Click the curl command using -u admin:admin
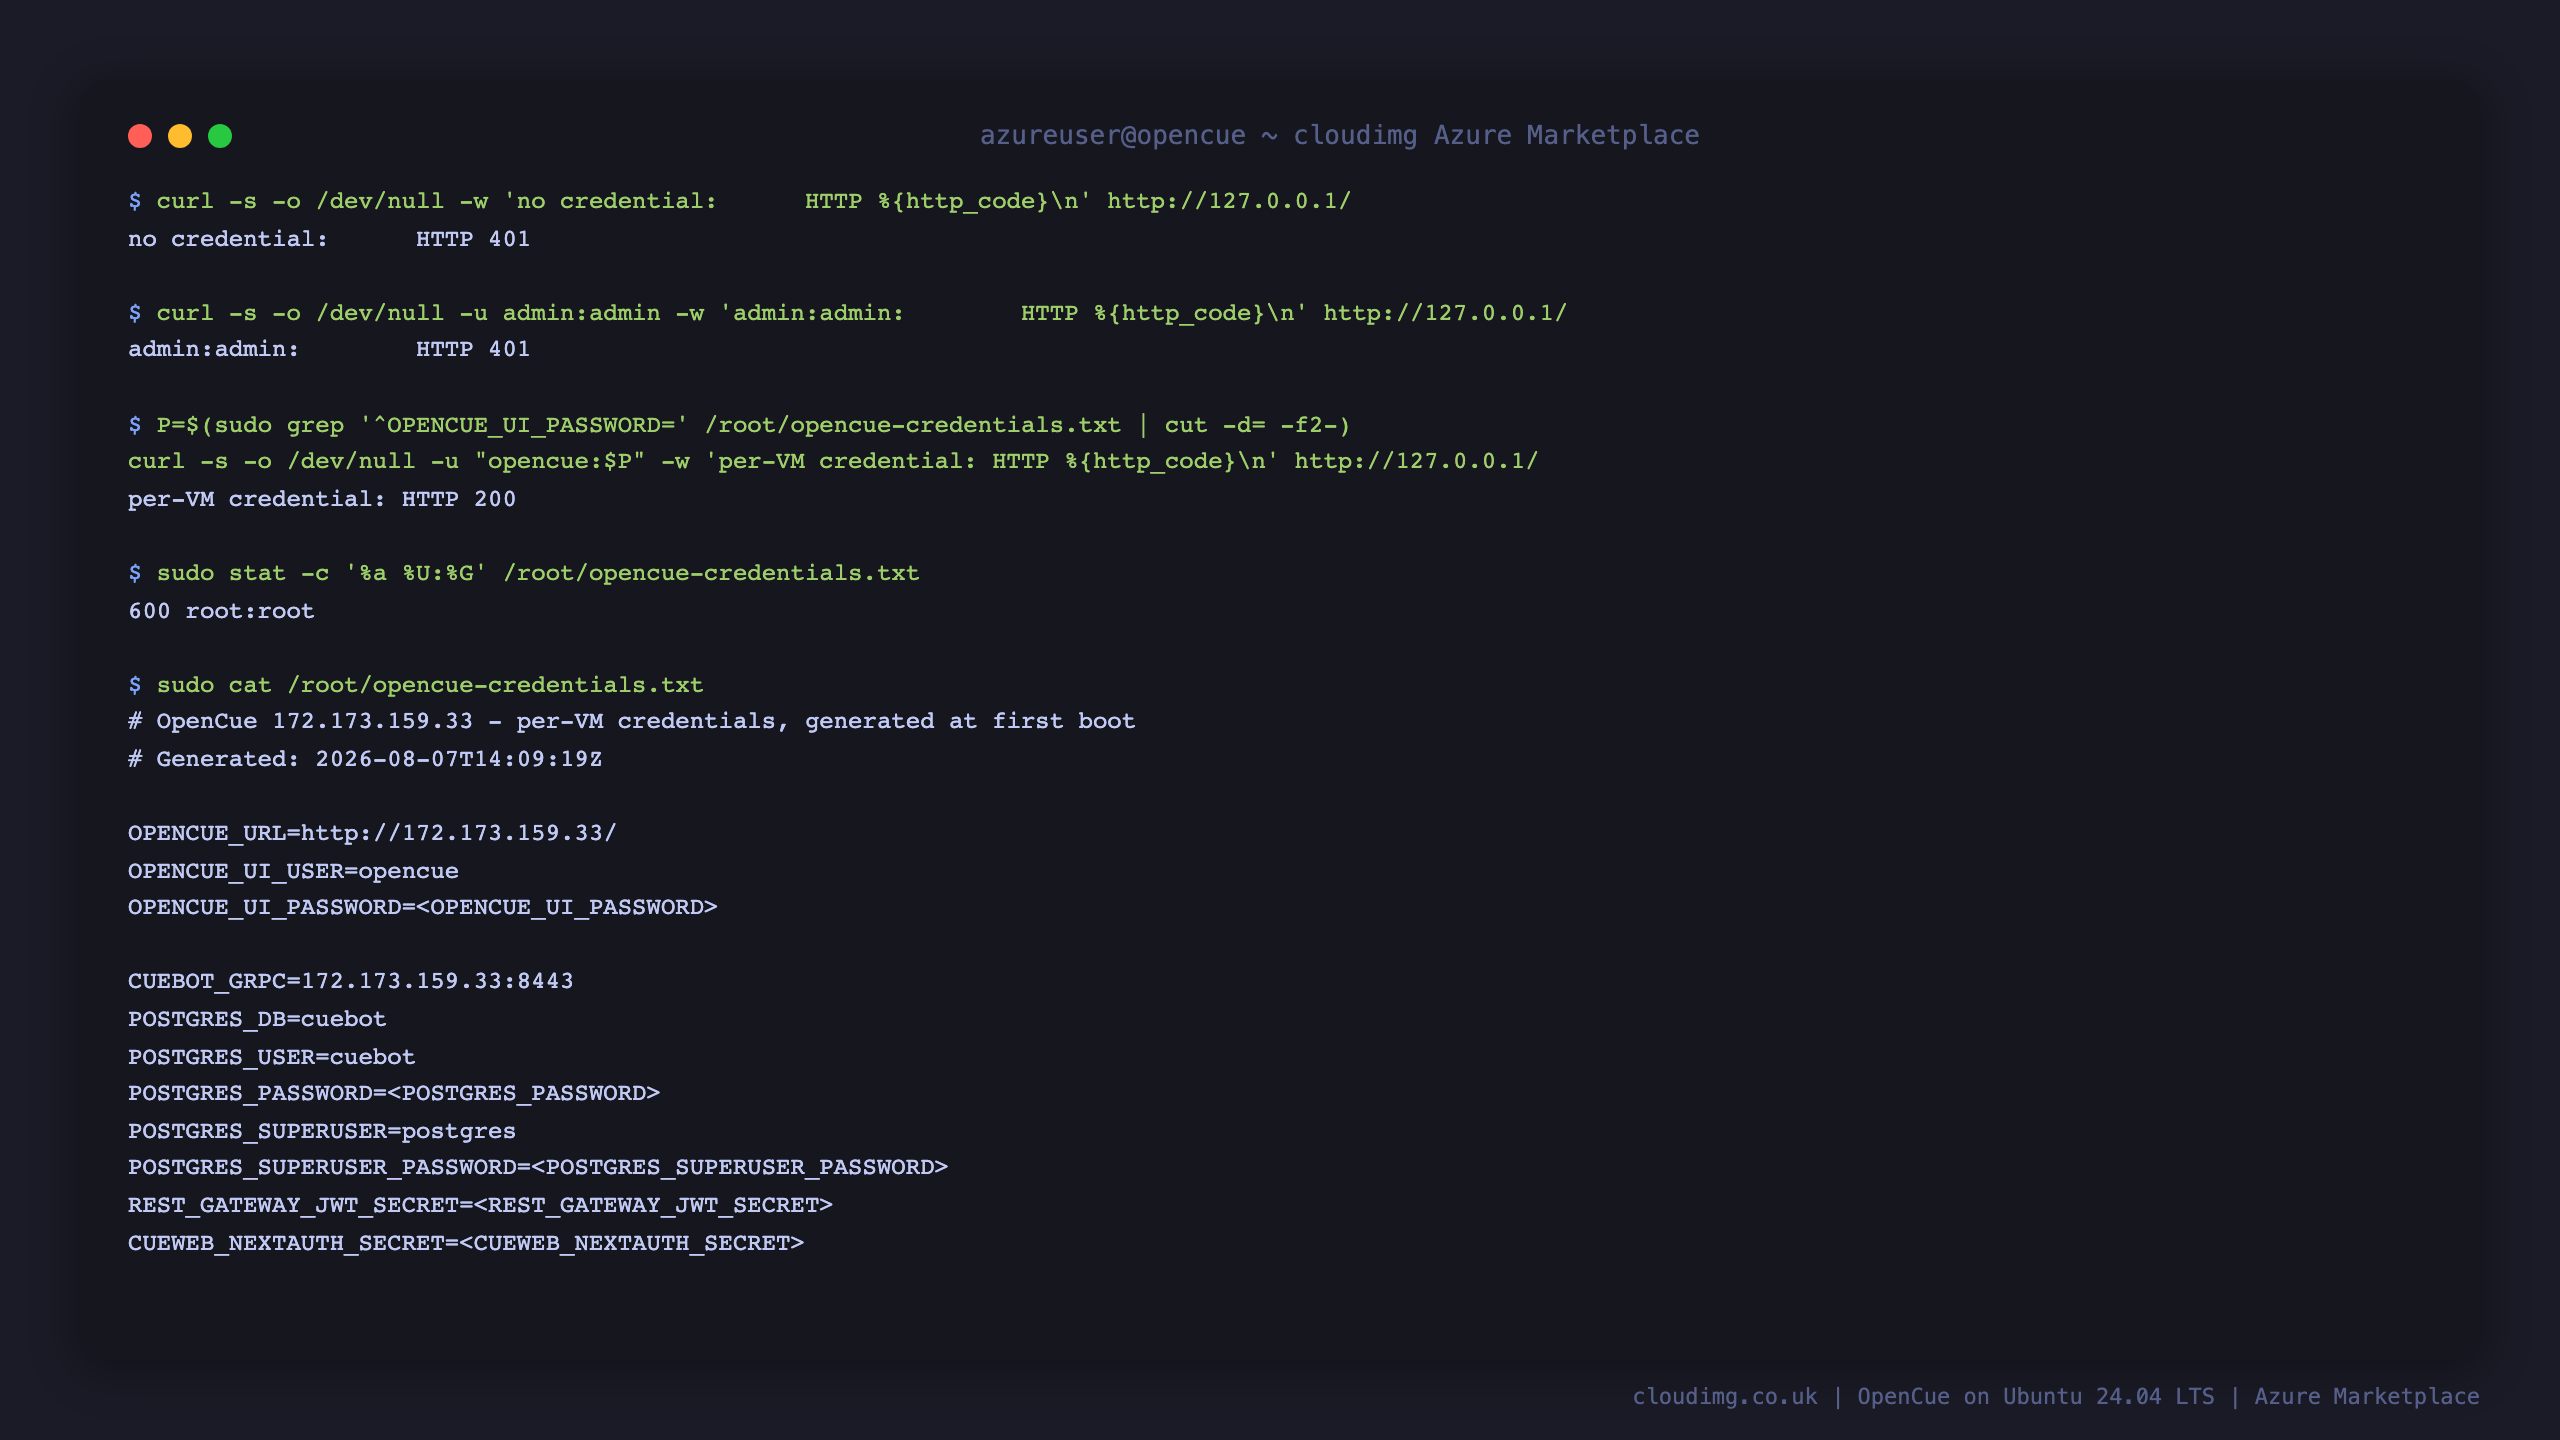Screen dimensions: 2560x1440 coord(847,313)
